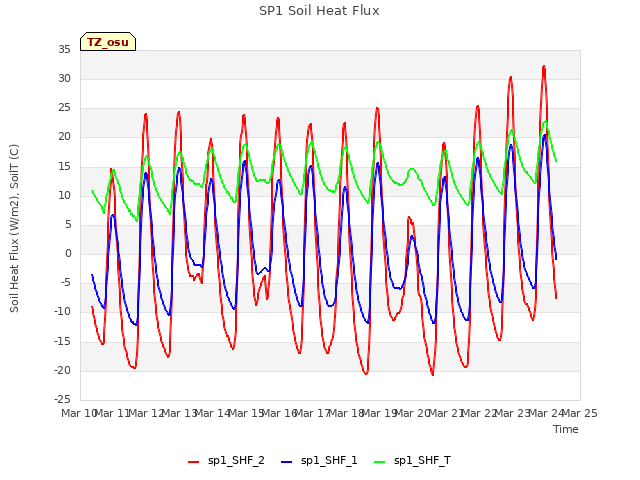
Task: Click the Mar 10 x-axis tick label
Action: [79, 413]
